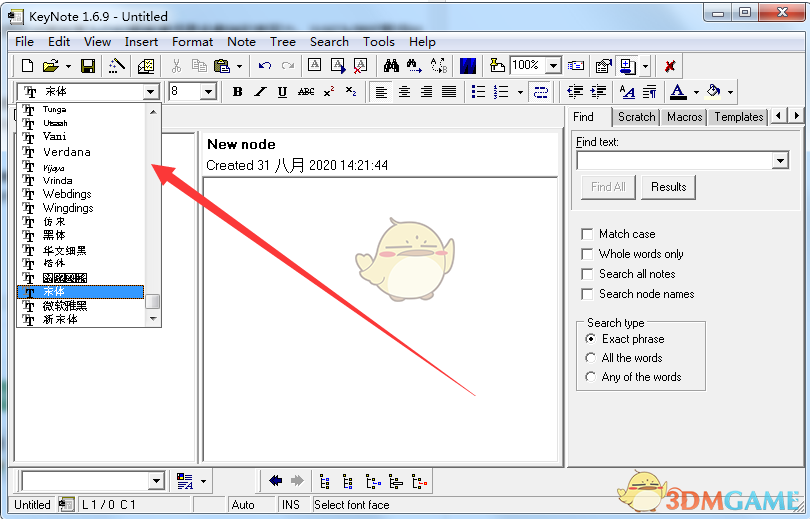
Task: Expand font color dropdown arrow
Action: [x=696, y=92]
